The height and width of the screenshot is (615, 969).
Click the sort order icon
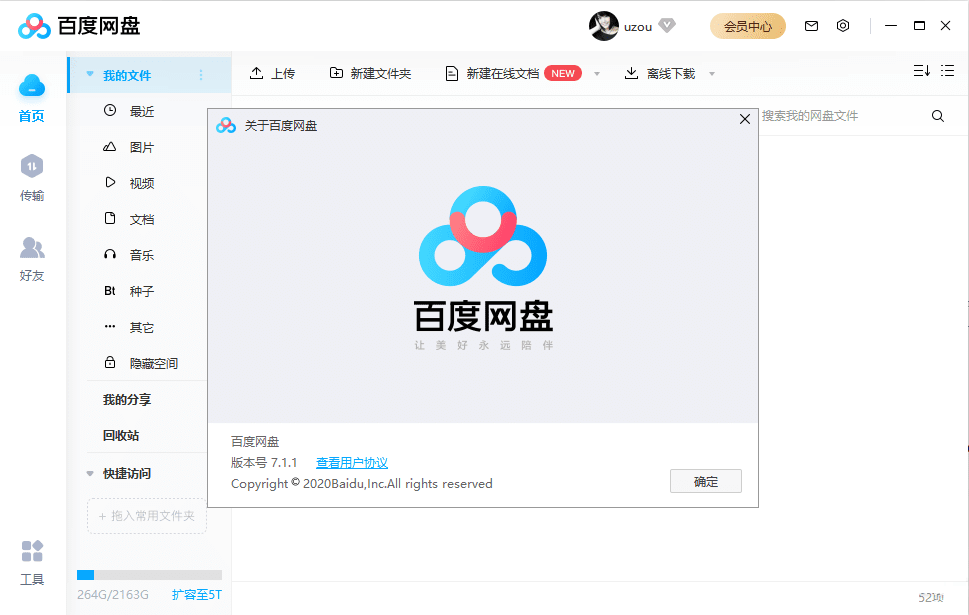[921, 71]
